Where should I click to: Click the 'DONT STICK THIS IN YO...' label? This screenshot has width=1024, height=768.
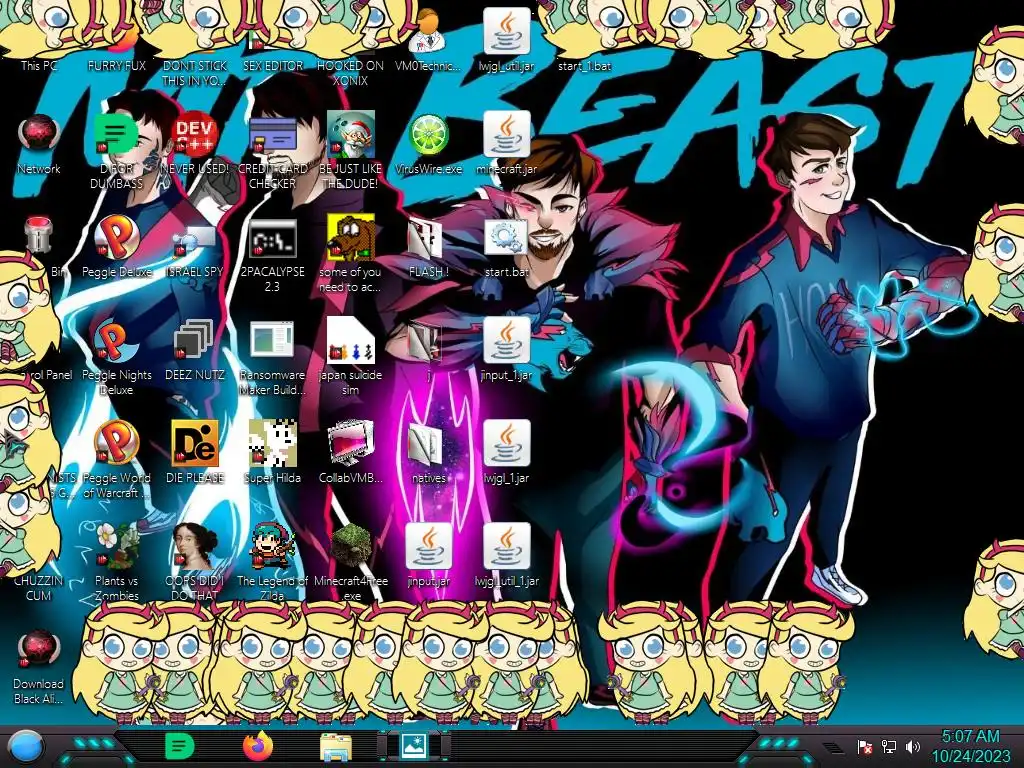point(195,72)
